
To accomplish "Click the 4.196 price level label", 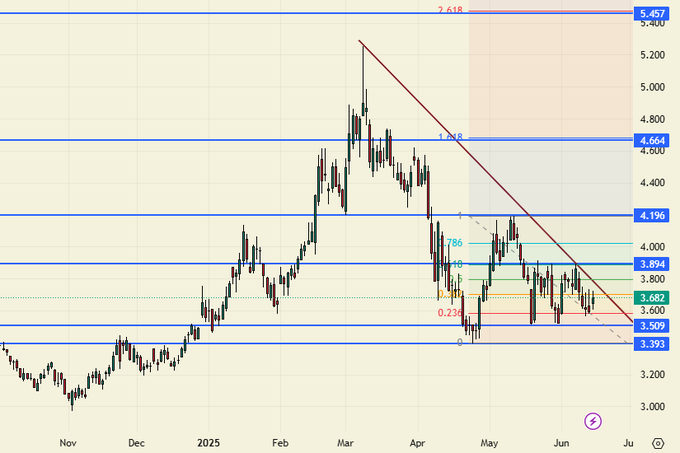I will pyautogui.click(x=657, y=216).
